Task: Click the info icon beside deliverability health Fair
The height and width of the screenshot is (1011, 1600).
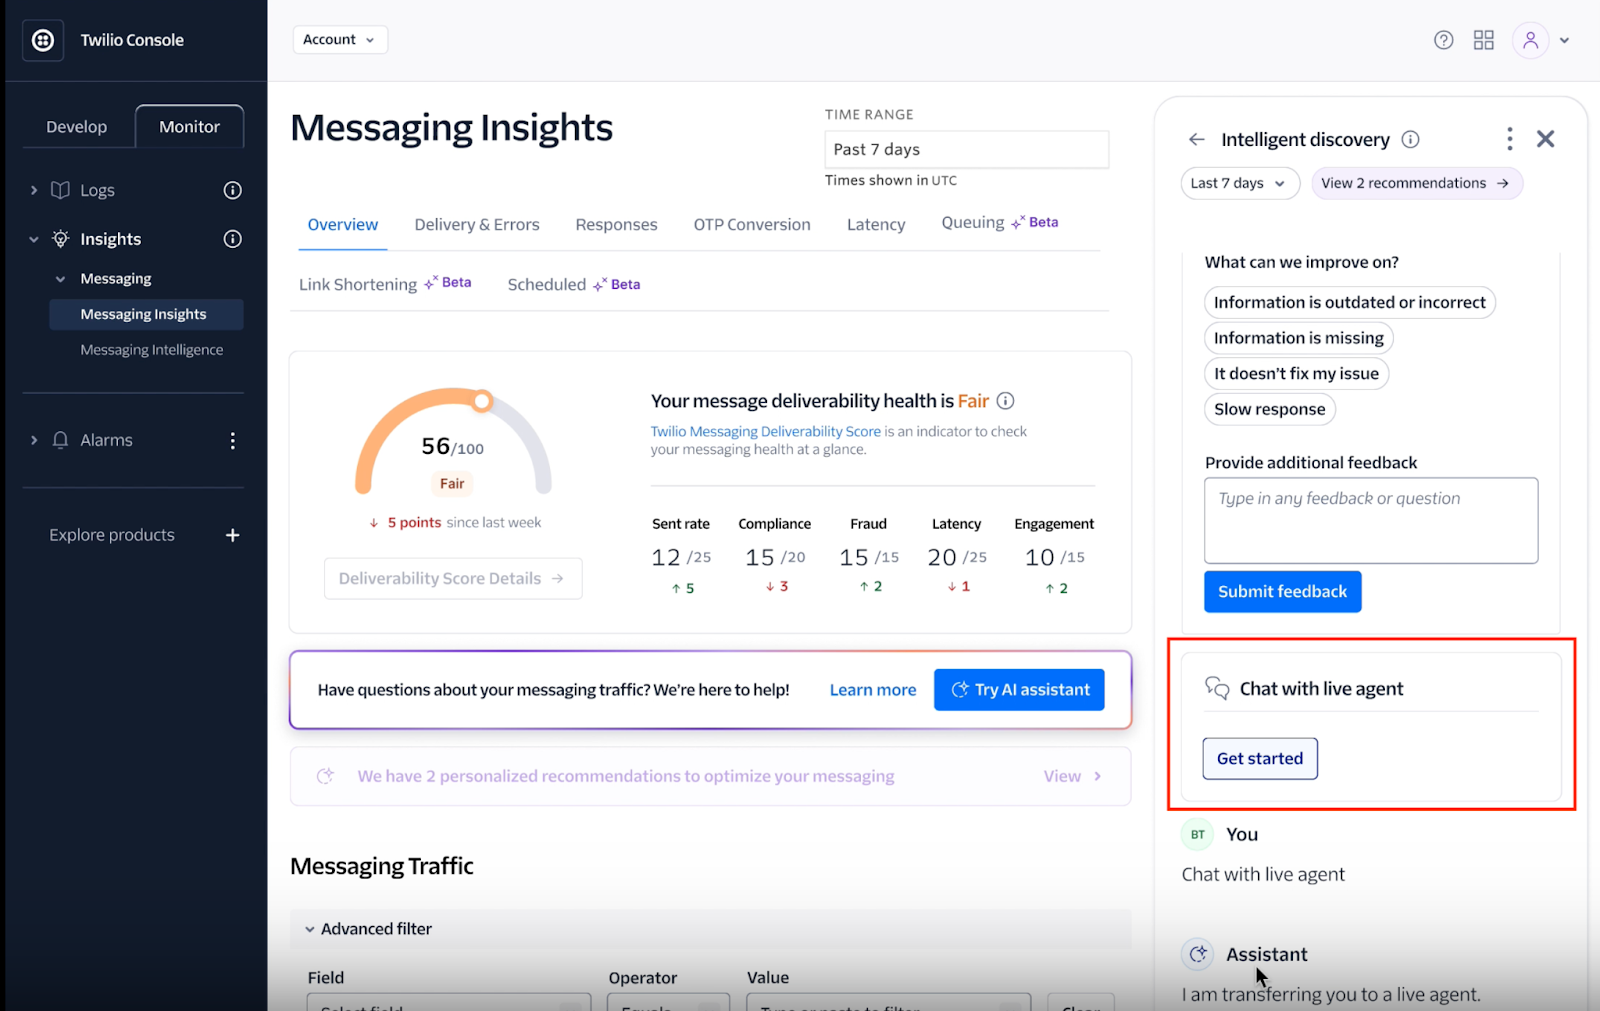Action: 1006,401
